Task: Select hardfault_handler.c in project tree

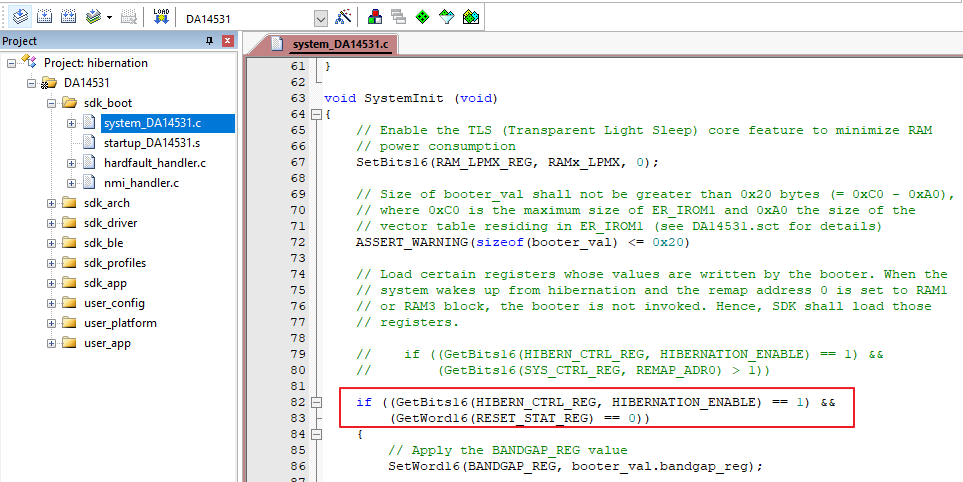Action: tap(155, 163)
